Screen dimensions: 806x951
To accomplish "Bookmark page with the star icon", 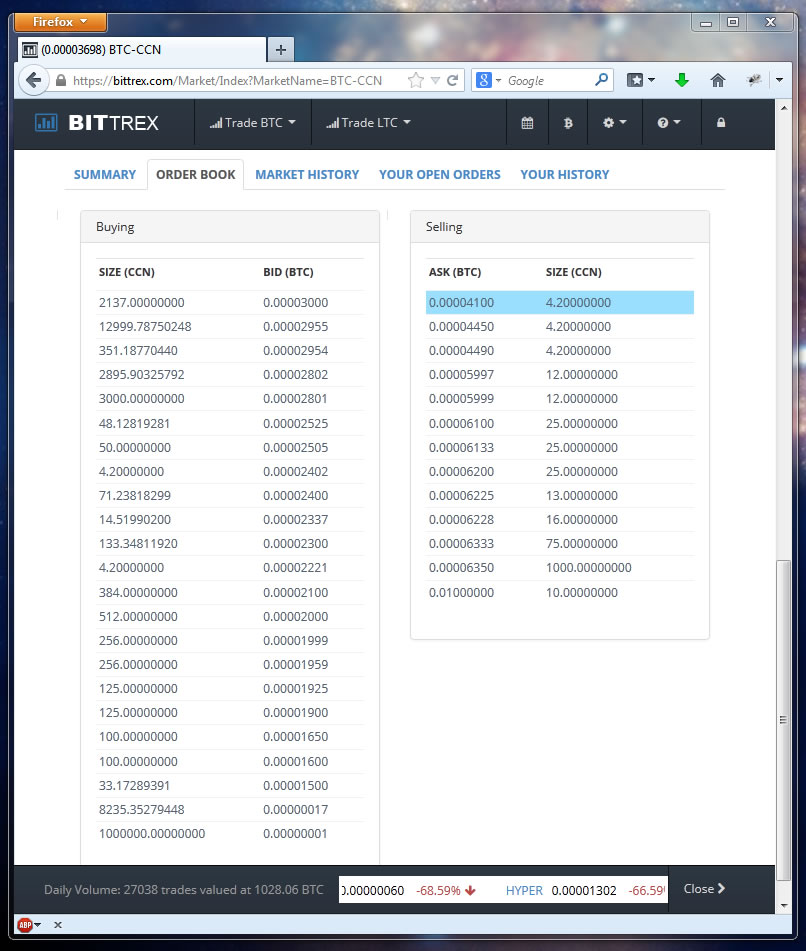I will [415, 80].
